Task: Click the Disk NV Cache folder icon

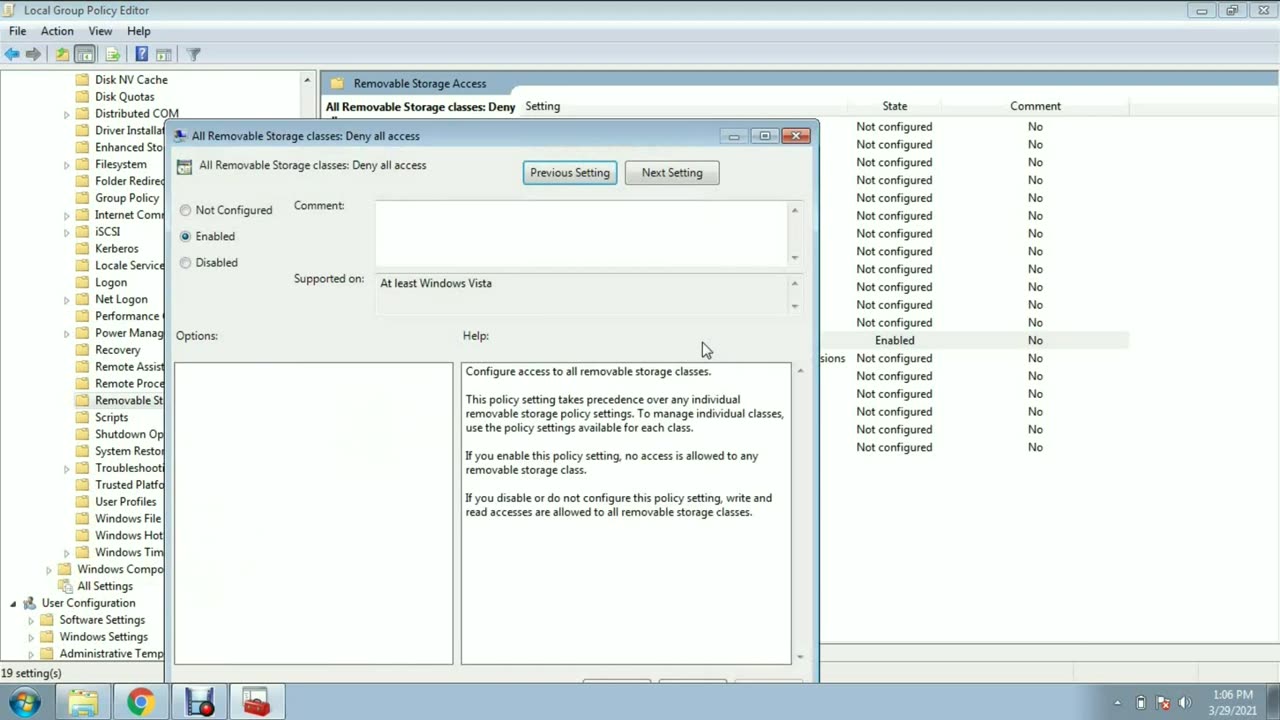Action: pos(83,80)
